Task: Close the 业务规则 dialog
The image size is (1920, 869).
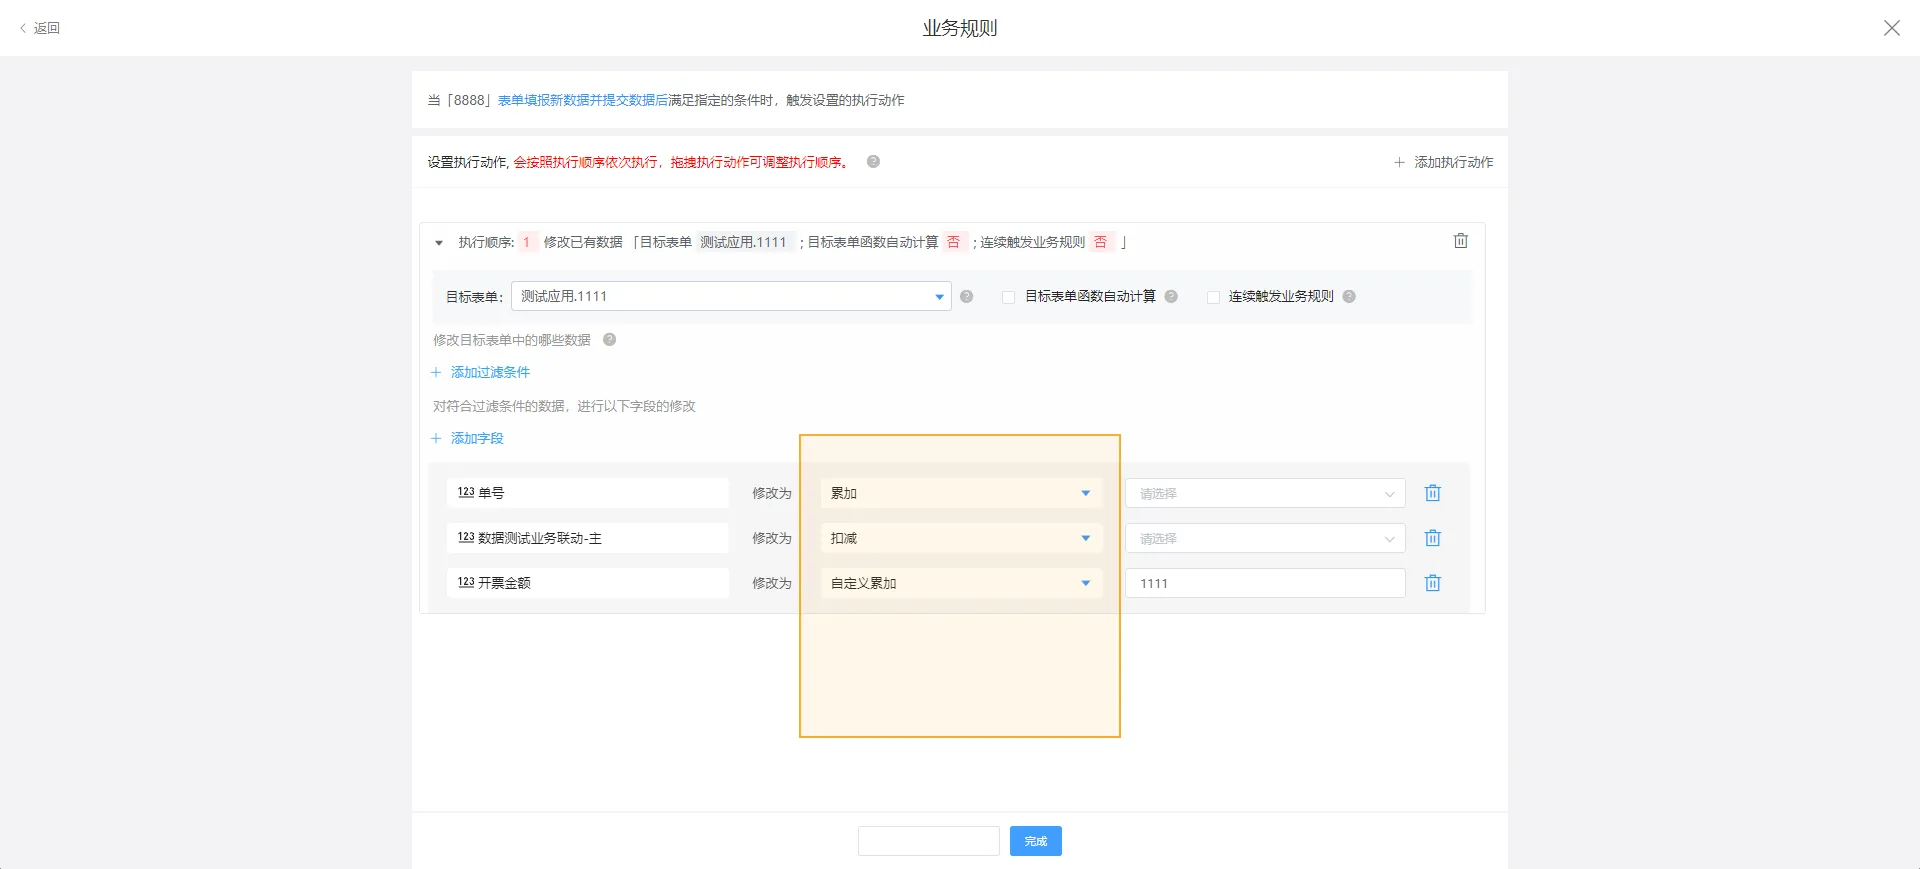Action: pos(1891,28)
